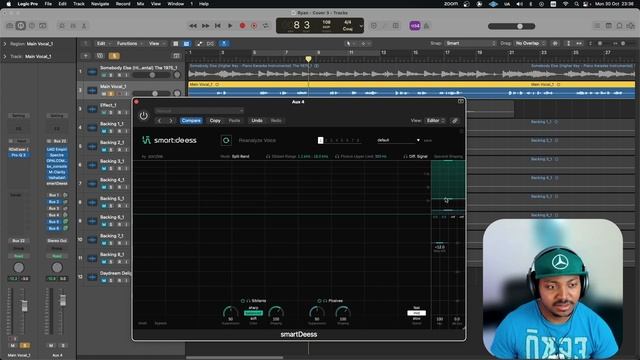Toggle the yellow global Solo button
The width and height of the screenshot is (640, 360).
pos(114,56)
